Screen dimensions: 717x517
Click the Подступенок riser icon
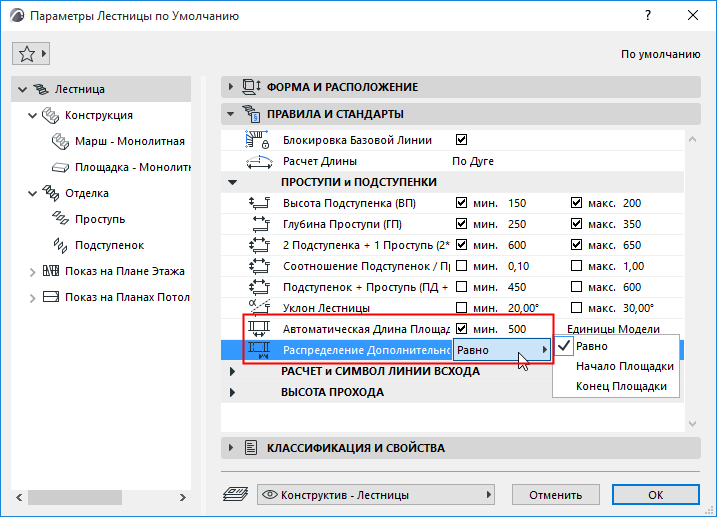click(60, 245)
